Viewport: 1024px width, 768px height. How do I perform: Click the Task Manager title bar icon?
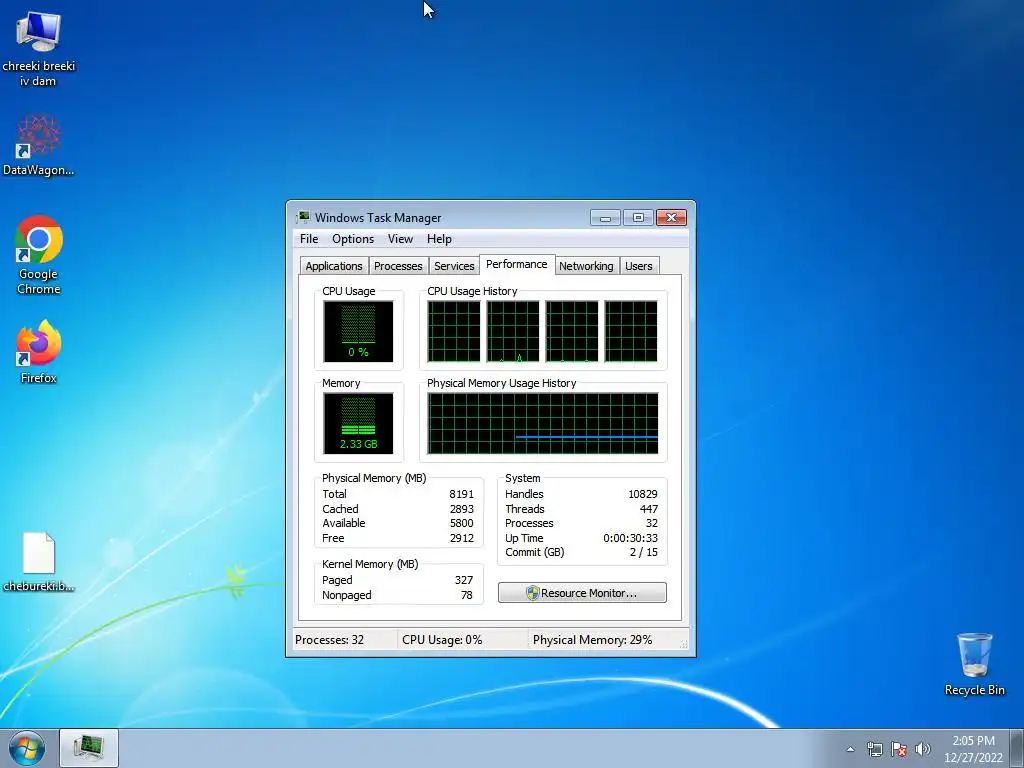coord(303,217)
